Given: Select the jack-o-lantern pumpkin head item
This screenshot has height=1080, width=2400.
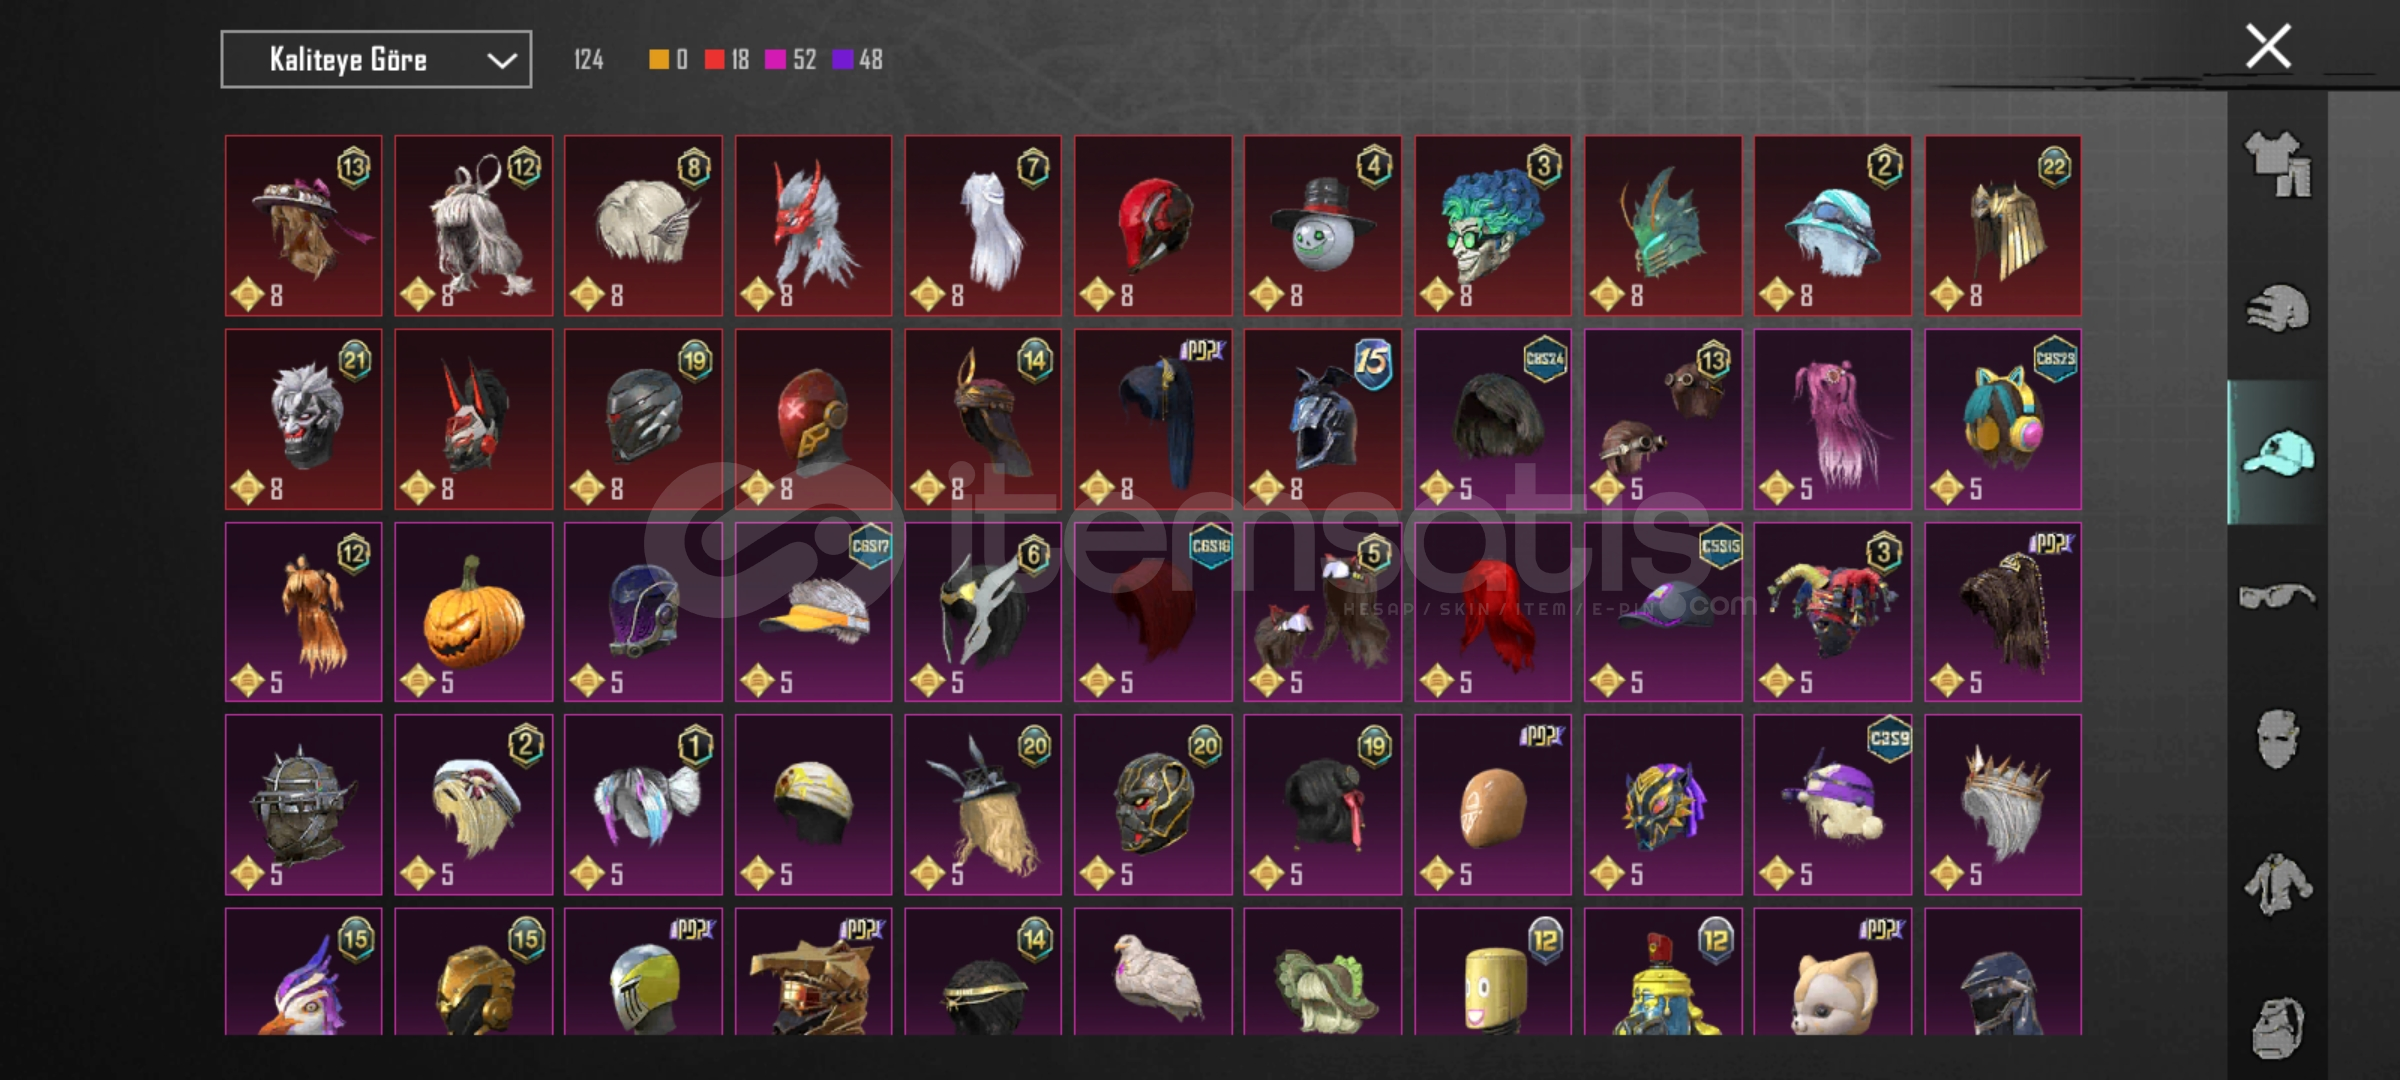Looking at the screenshot, I should pyautogui.click(x=473, y=612).
